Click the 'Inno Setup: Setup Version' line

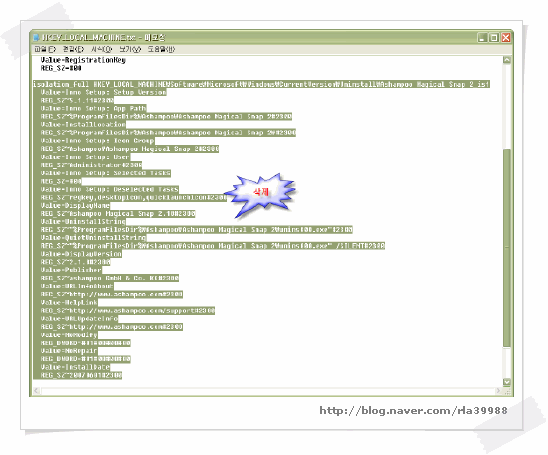103,92
